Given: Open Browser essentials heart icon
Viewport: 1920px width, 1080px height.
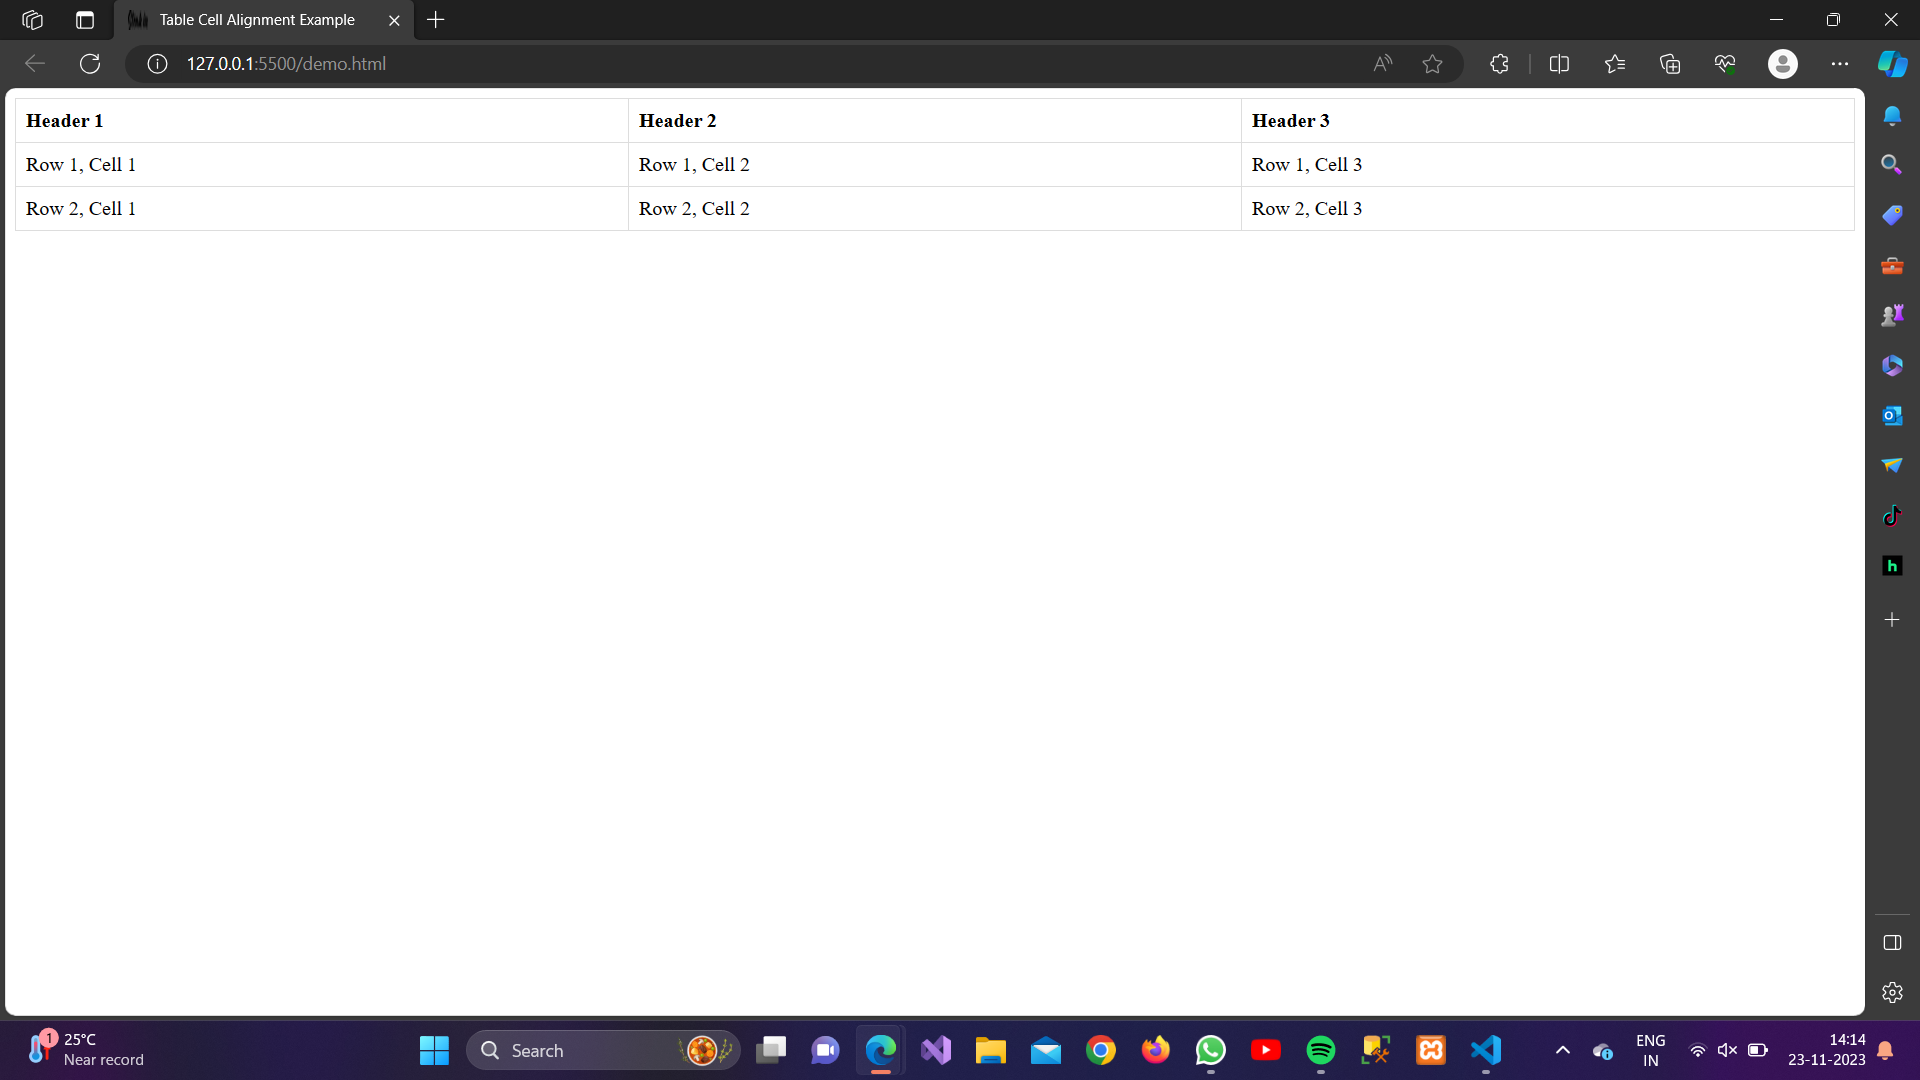Looking at the screenshot, I should [1724, 64].
